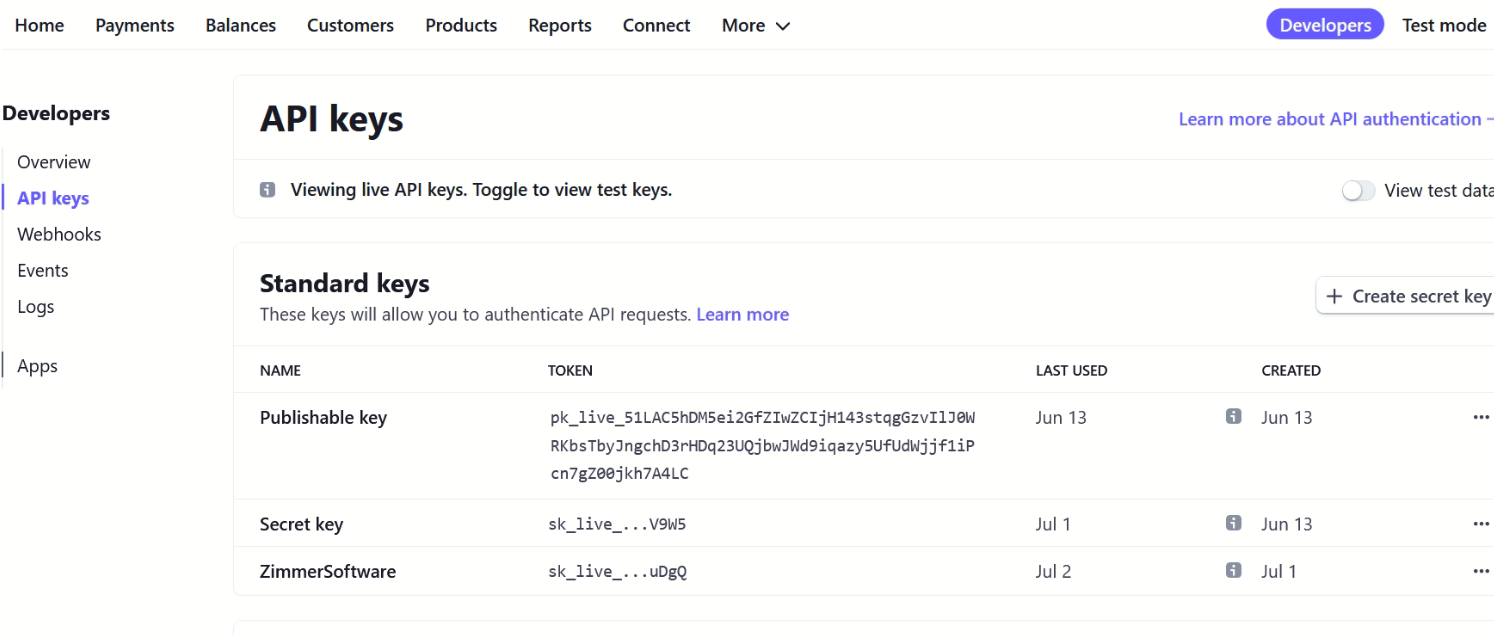Click the publishable key token to copy
This screenshot has width=1494, height=635.
click(762, 445)
